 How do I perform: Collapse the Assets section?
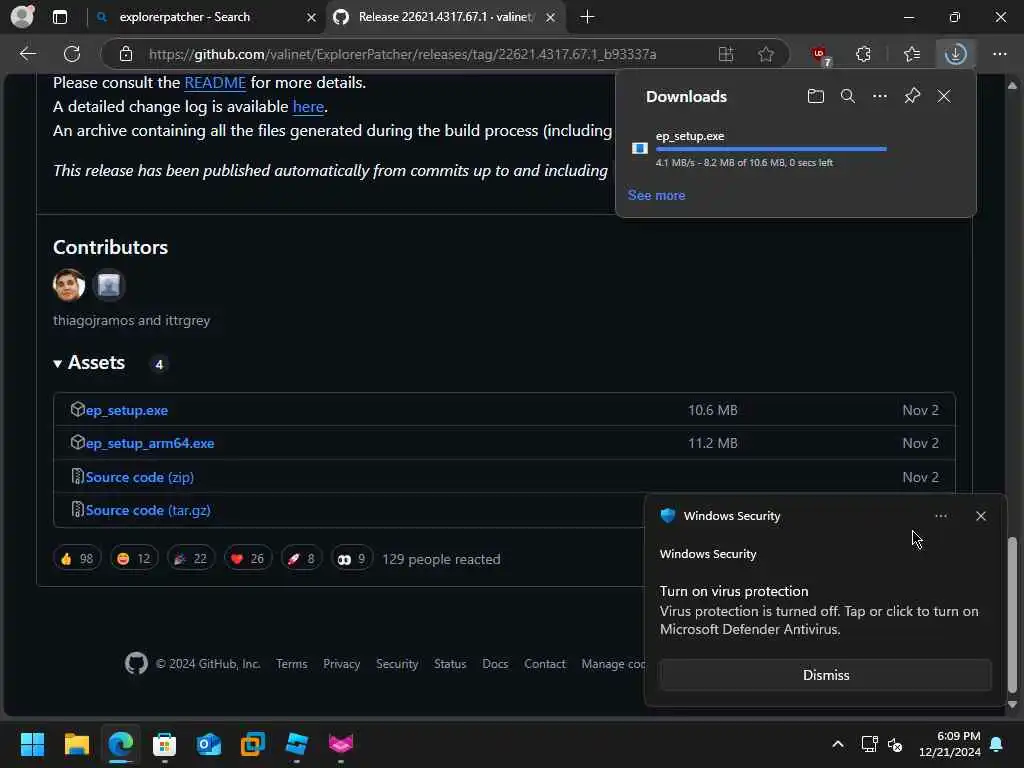point(89,363)
